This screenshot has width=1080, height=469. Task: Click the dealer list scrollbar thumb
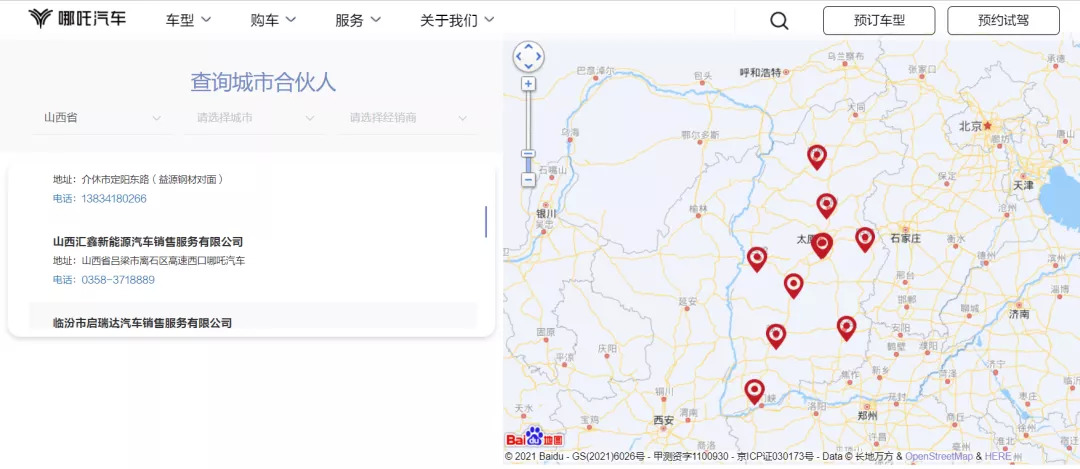click(x=486, y=221)
